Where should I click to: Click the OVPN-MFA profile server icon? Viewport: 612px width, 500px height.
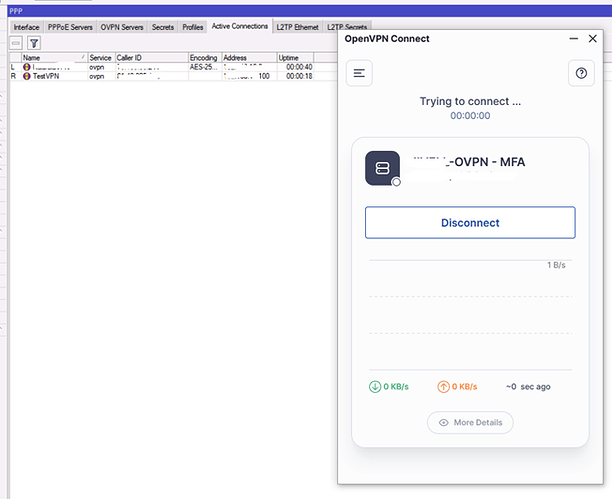[x=382, y=168]
